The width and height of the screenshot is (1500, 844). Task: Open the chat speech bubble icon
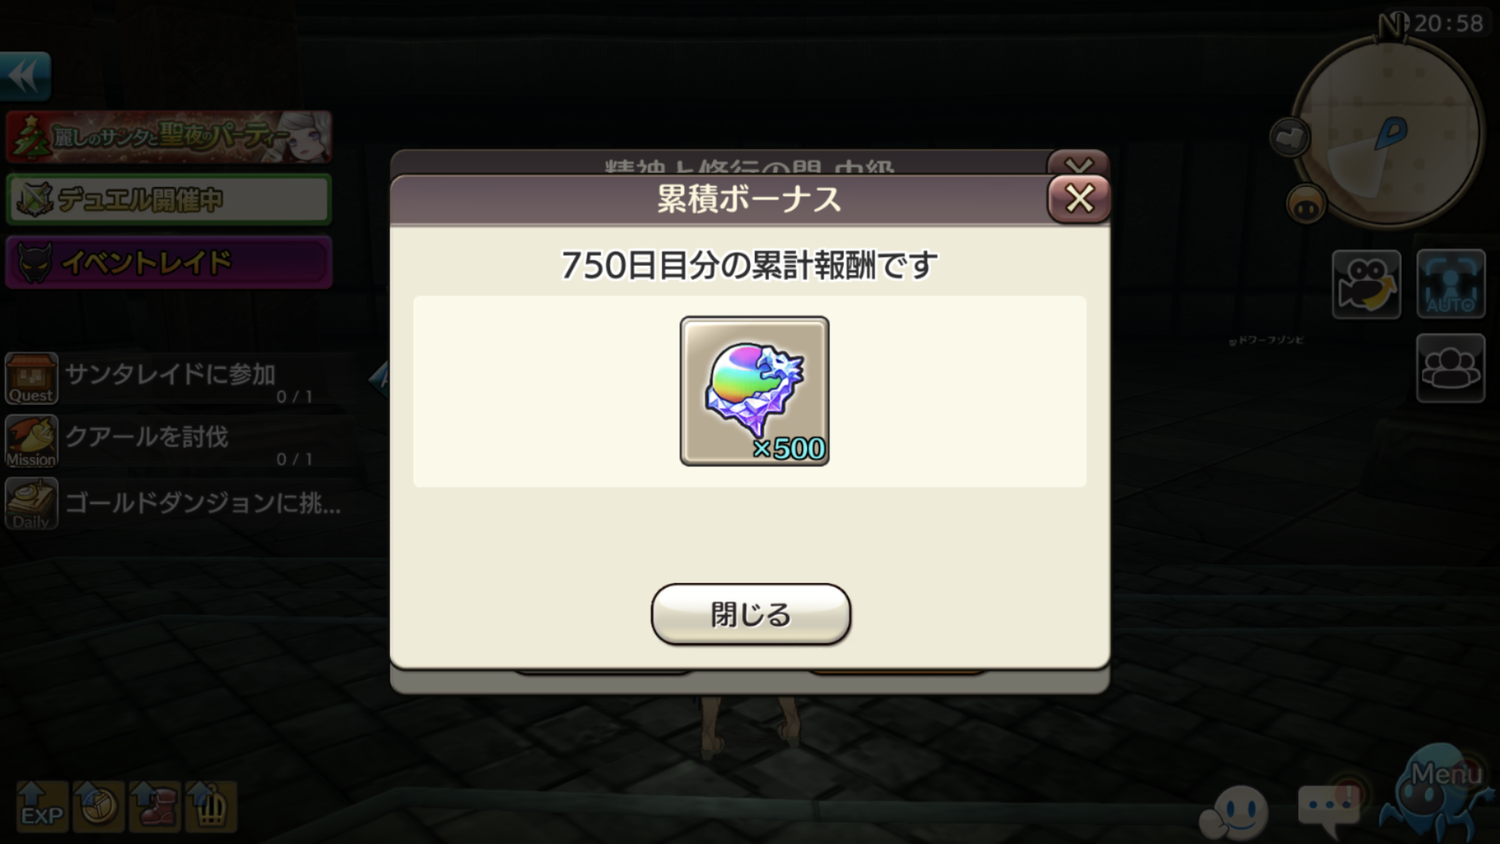pos(1330,806)
